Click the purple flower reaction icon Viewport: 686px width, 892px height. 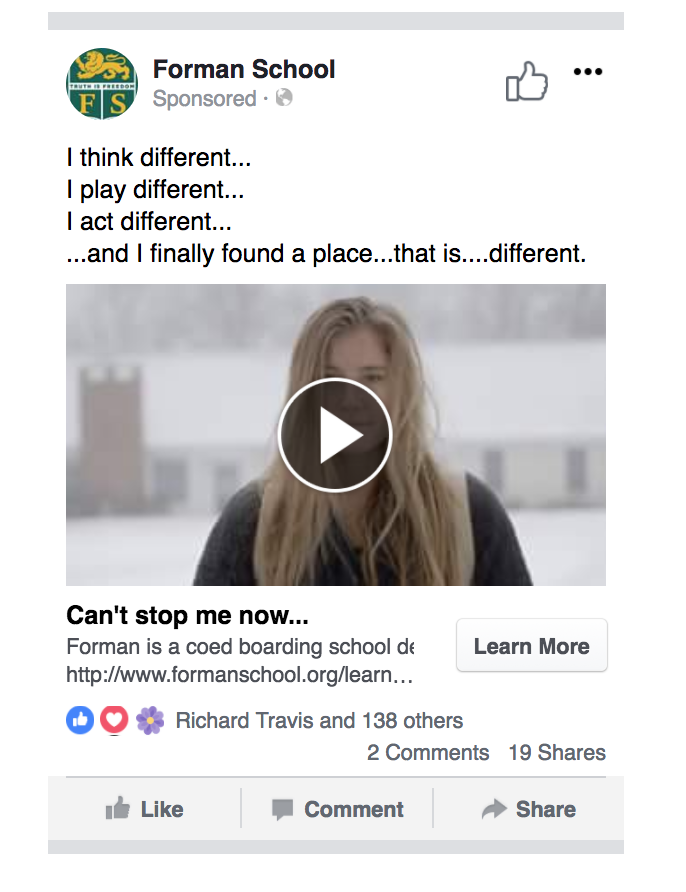(150, 720)
